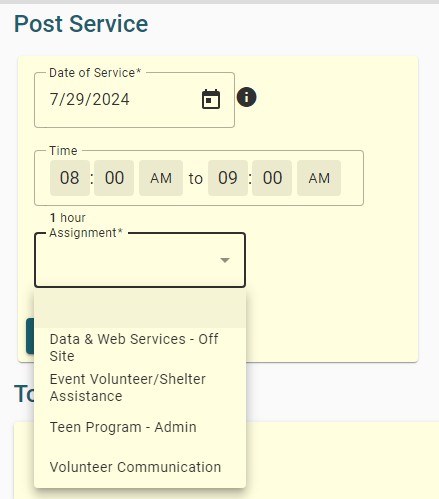Open the calendar picker icon
439x499 pixels.
(x=211, y=99)
